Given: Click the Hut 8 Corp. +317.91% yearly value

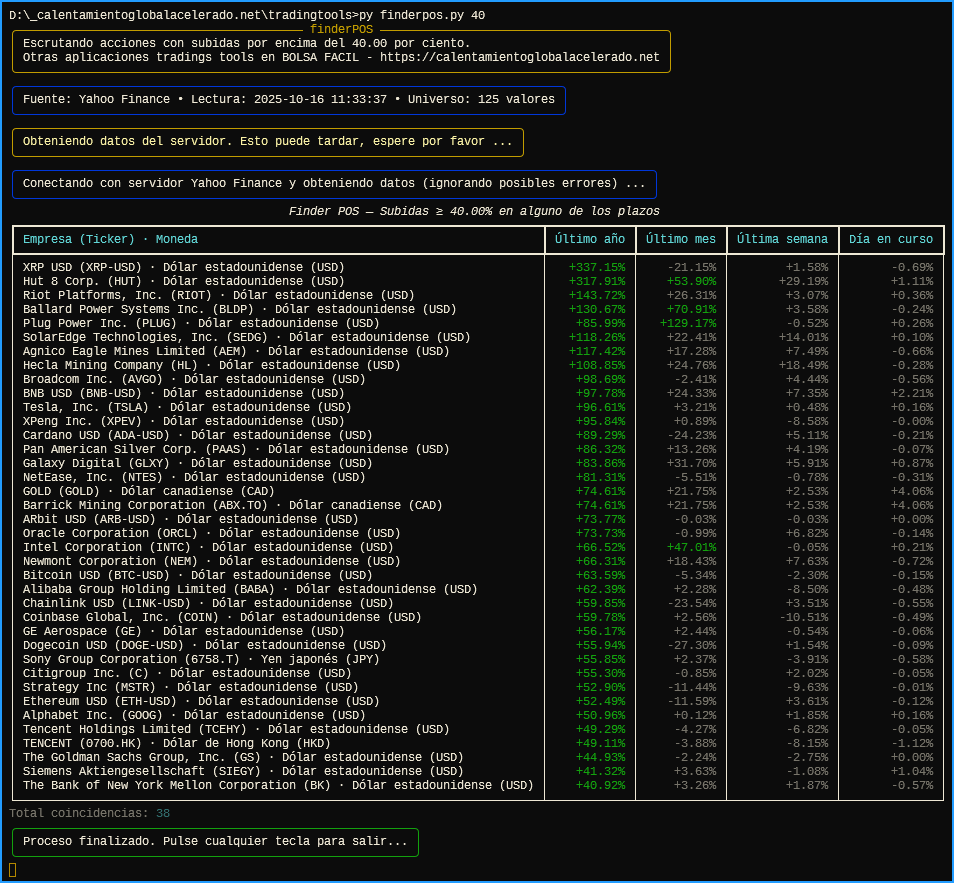Looking at the screenshot, I should (596, 281).
